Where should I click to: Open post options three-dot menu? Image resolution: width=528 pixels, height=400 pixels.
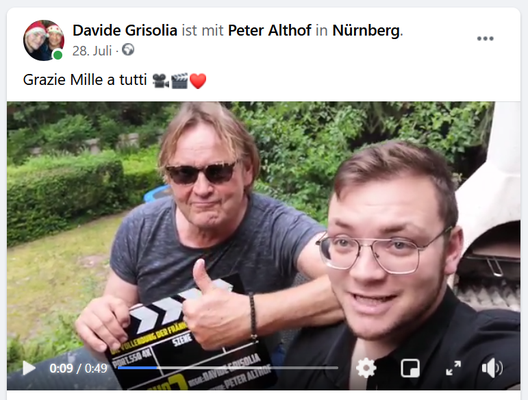485,38
